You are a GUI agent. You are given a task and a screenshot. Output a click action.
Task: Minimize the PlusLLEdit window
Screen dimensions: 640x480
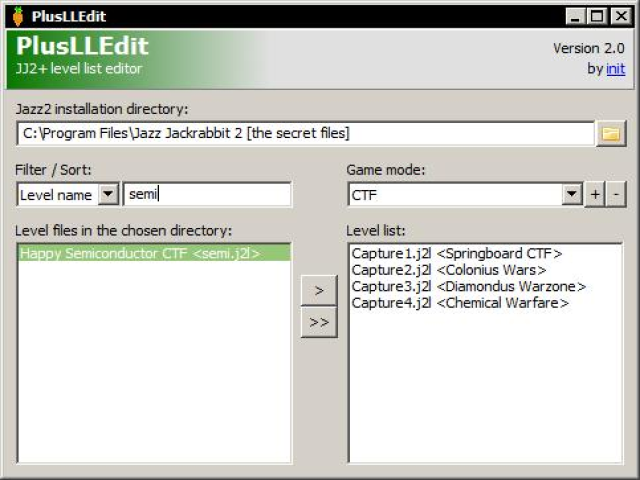point(576,17)
